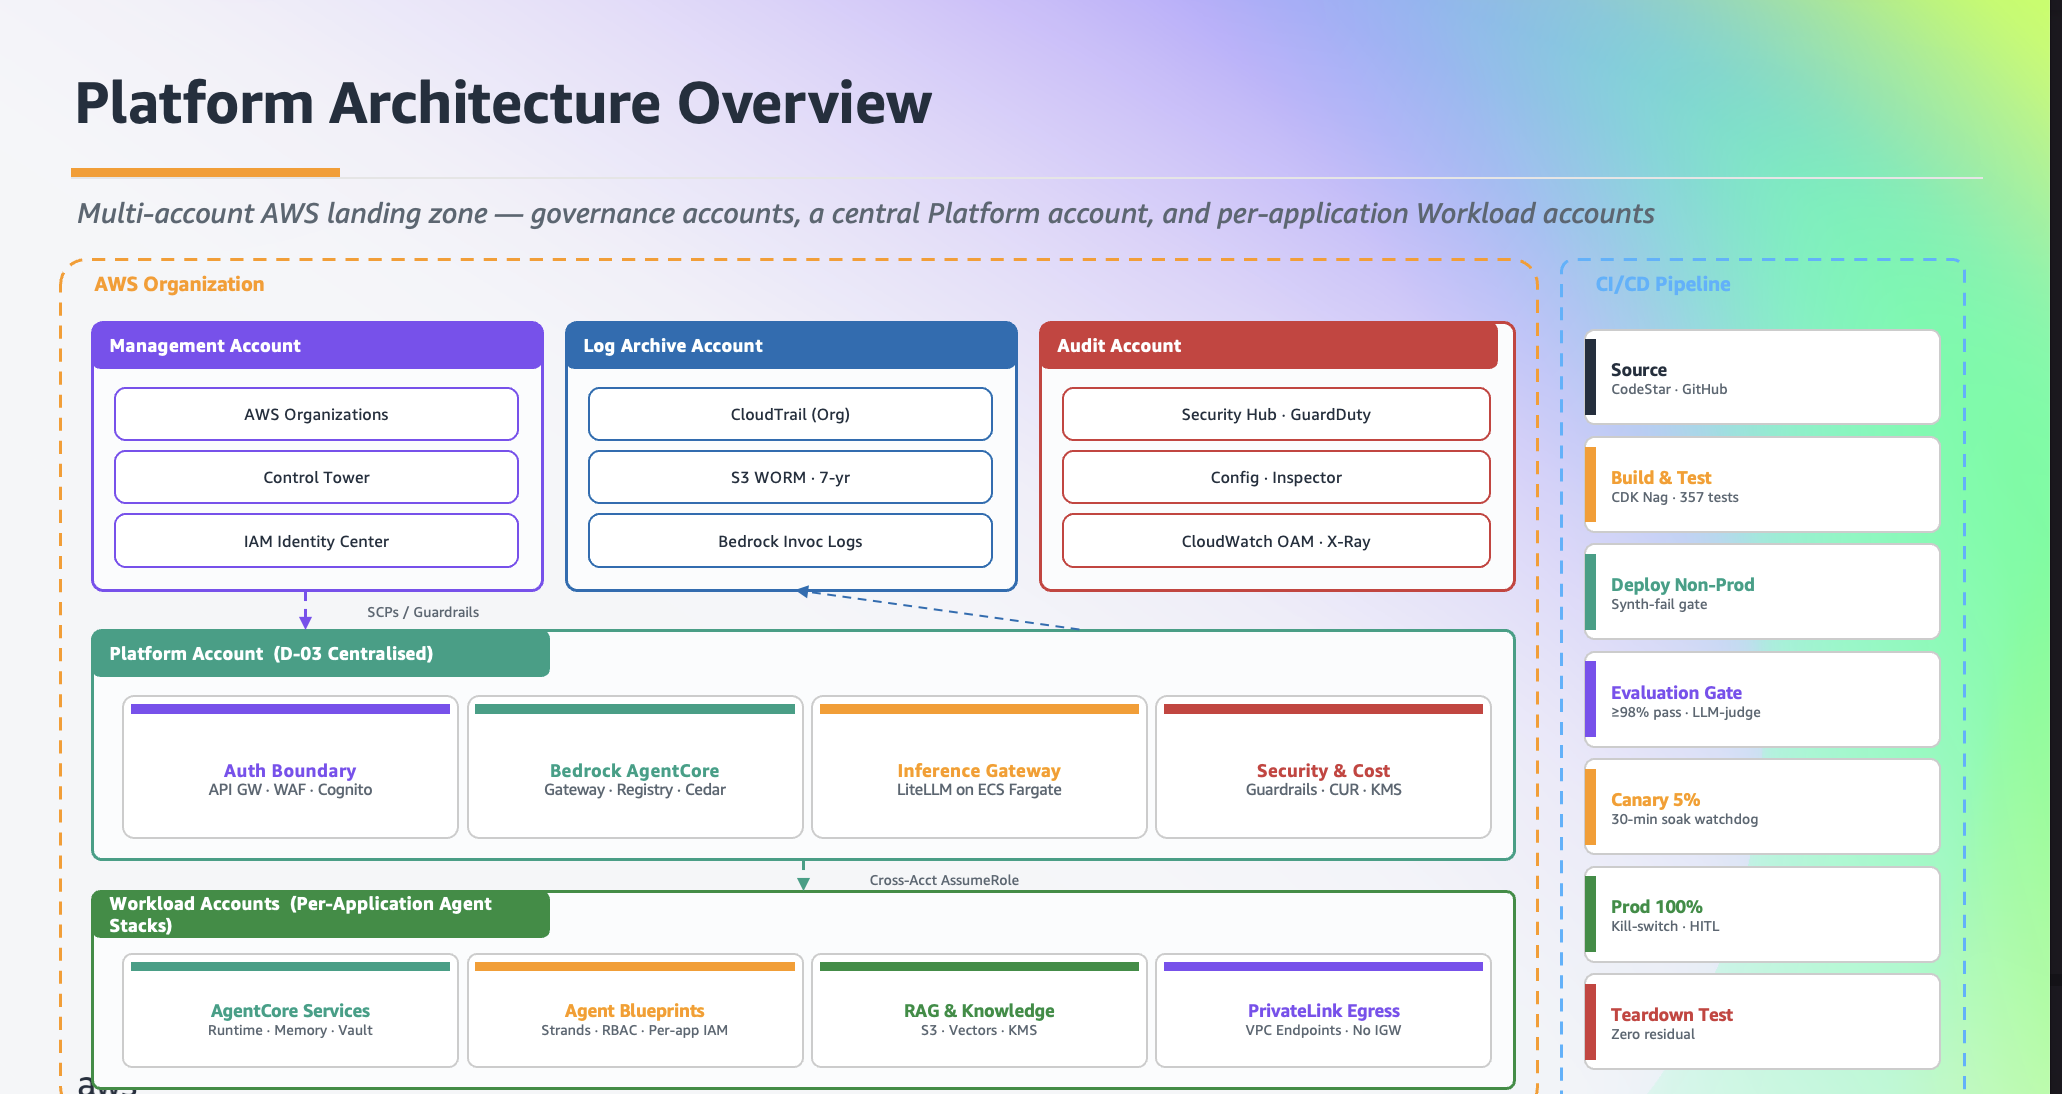Click the Evaluation Gate pipeline stage
This screenshot has width=2062, height=1094.
tap(1762, 699)
